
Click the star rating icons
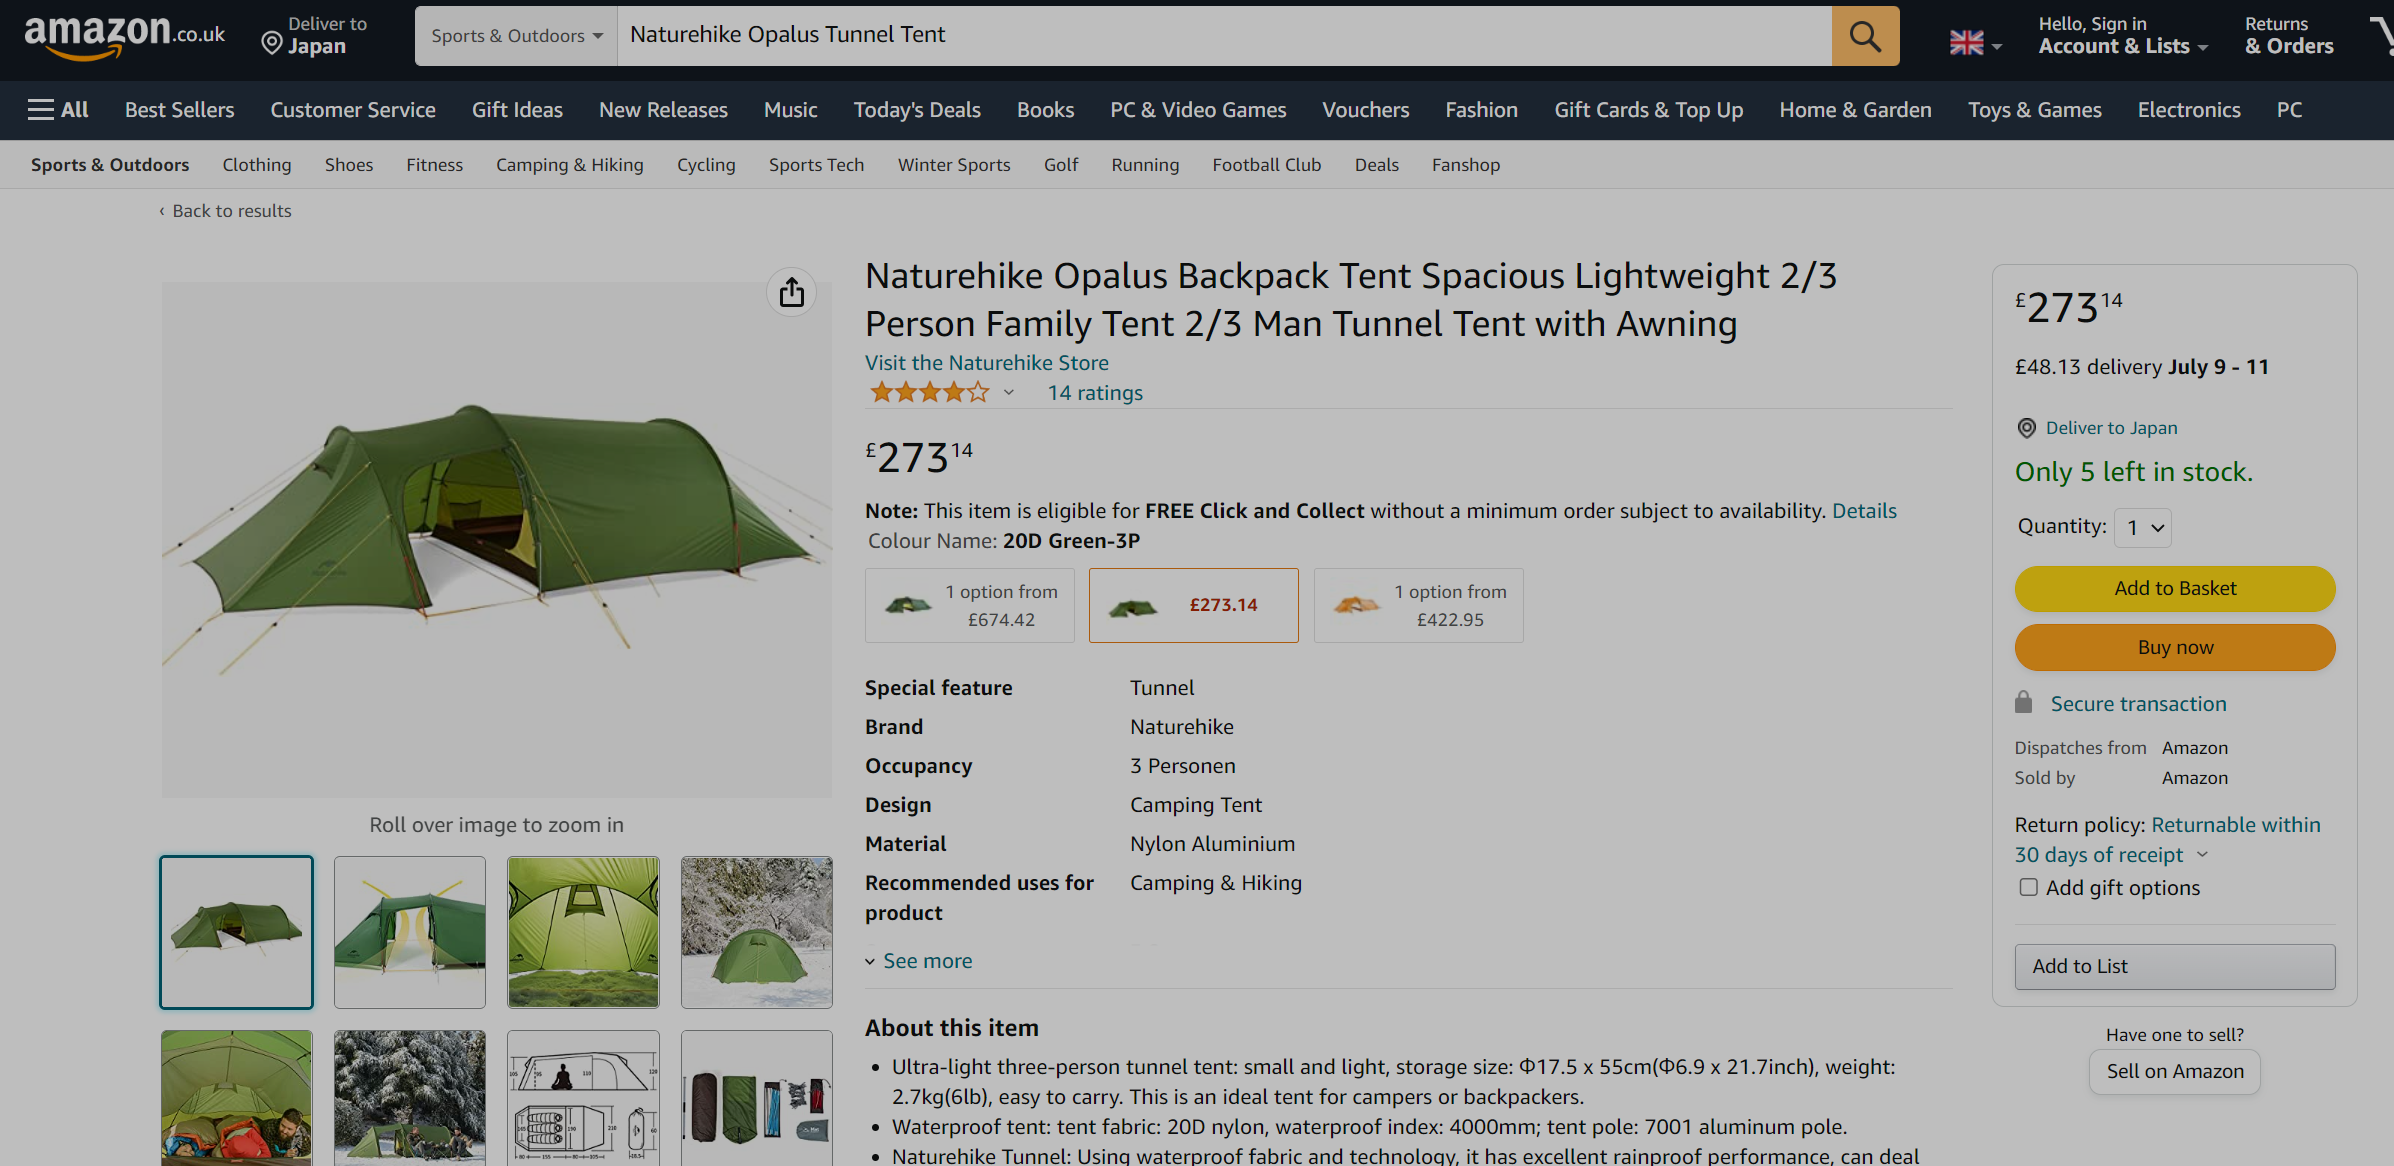[x=929, y=393]
